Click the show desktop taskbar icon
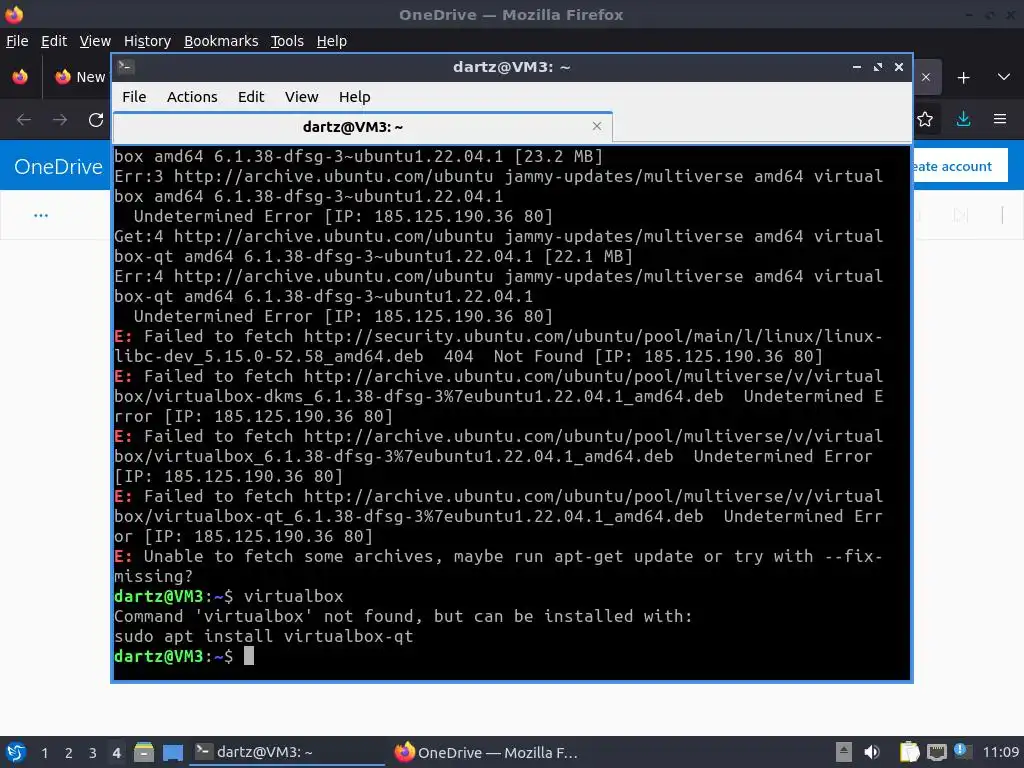 pyautogui.click(x=172, y=752)
